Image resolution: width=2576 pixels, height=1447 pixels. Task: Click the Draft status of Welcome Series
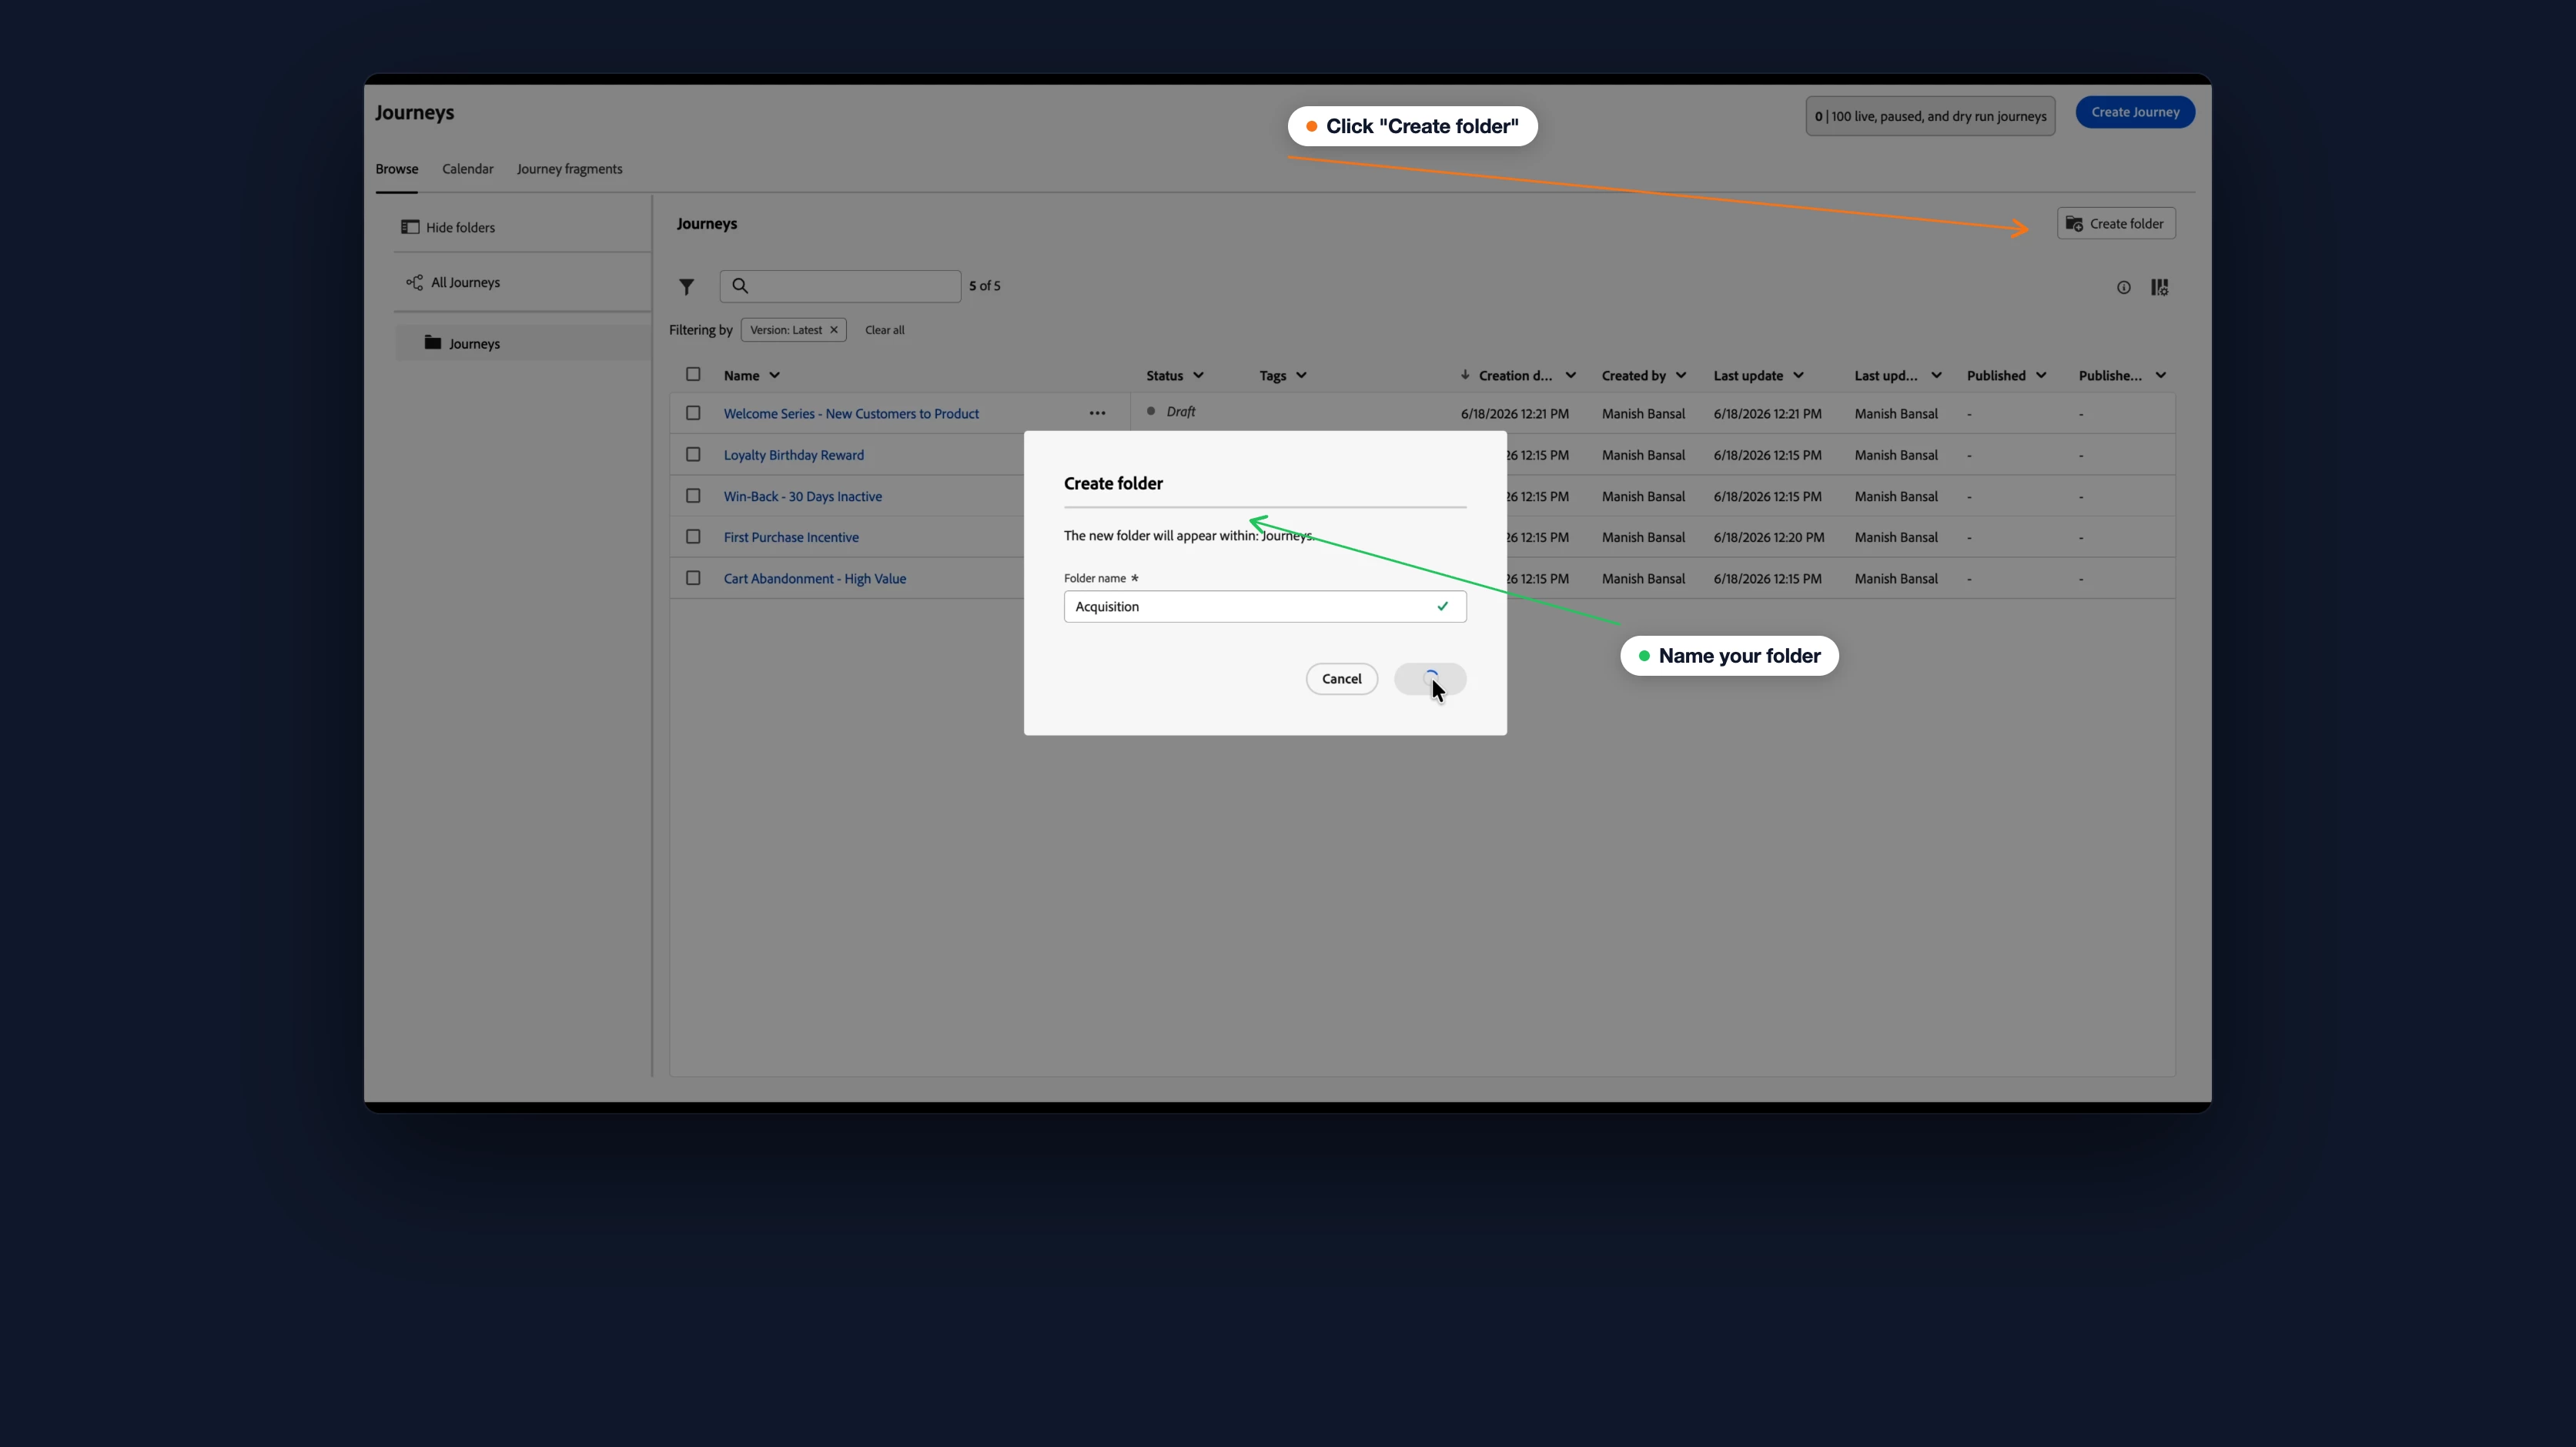pyautogui.click(x=1171, y=412)
